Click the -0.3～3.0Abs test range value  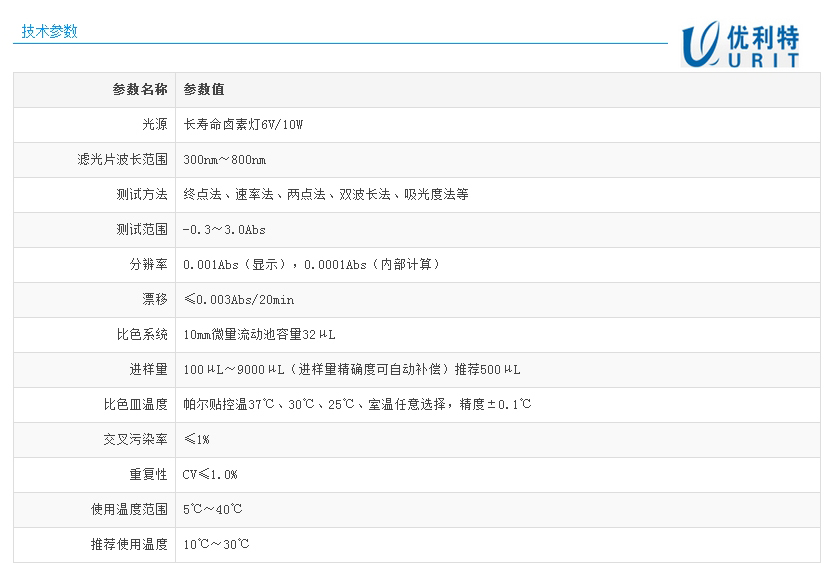tap(224, 230)
